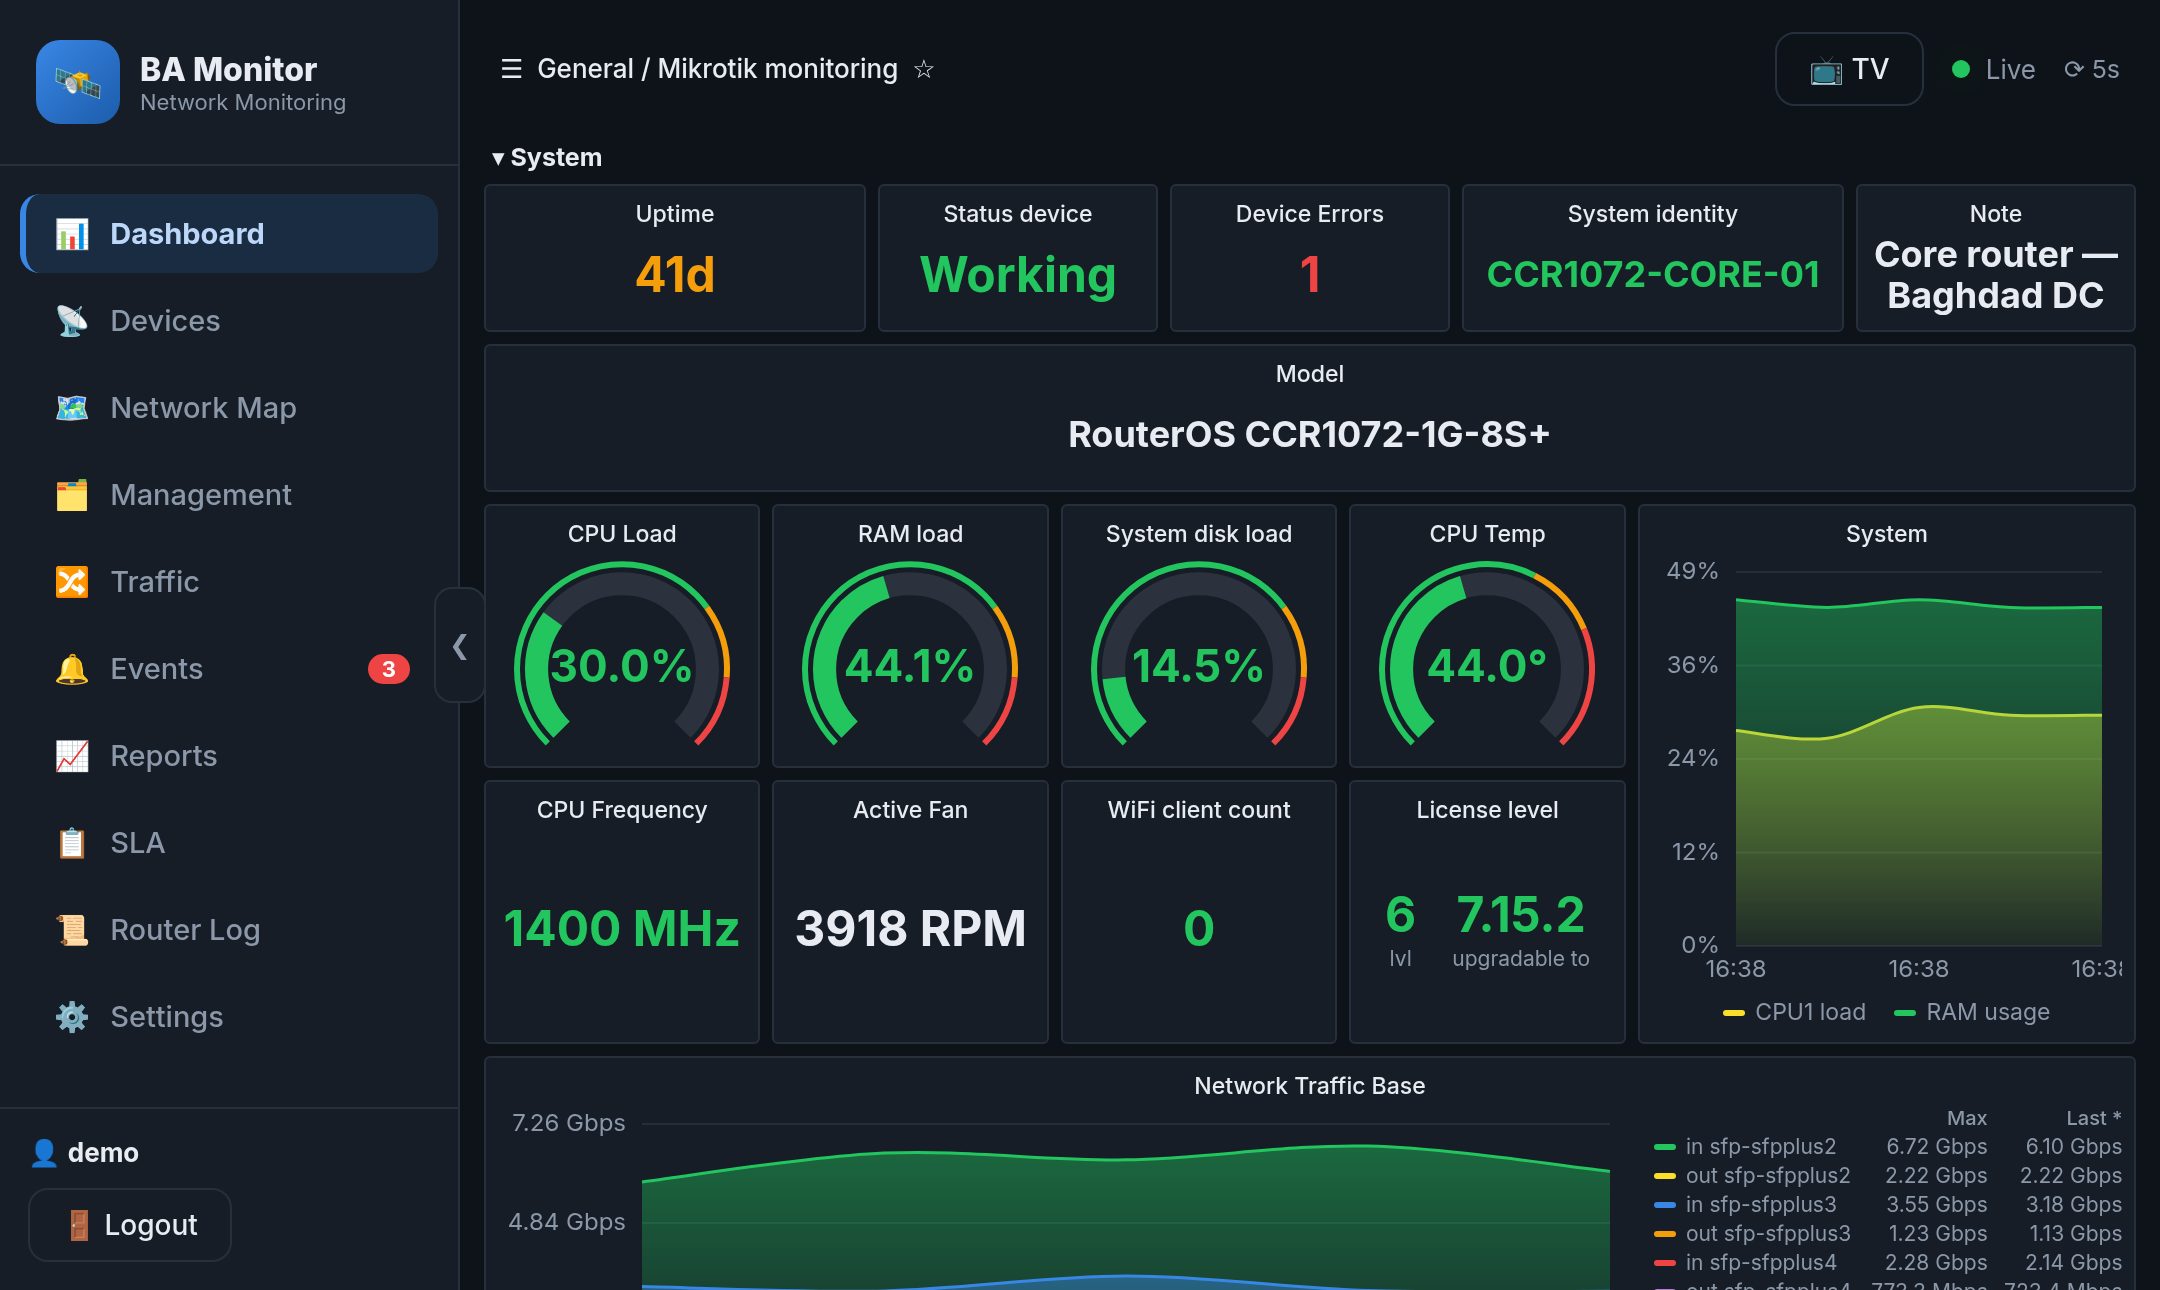Screen dimensions: 2160x1290
Task: Click the demo user icon
Action: click(x=44, y=1153)
